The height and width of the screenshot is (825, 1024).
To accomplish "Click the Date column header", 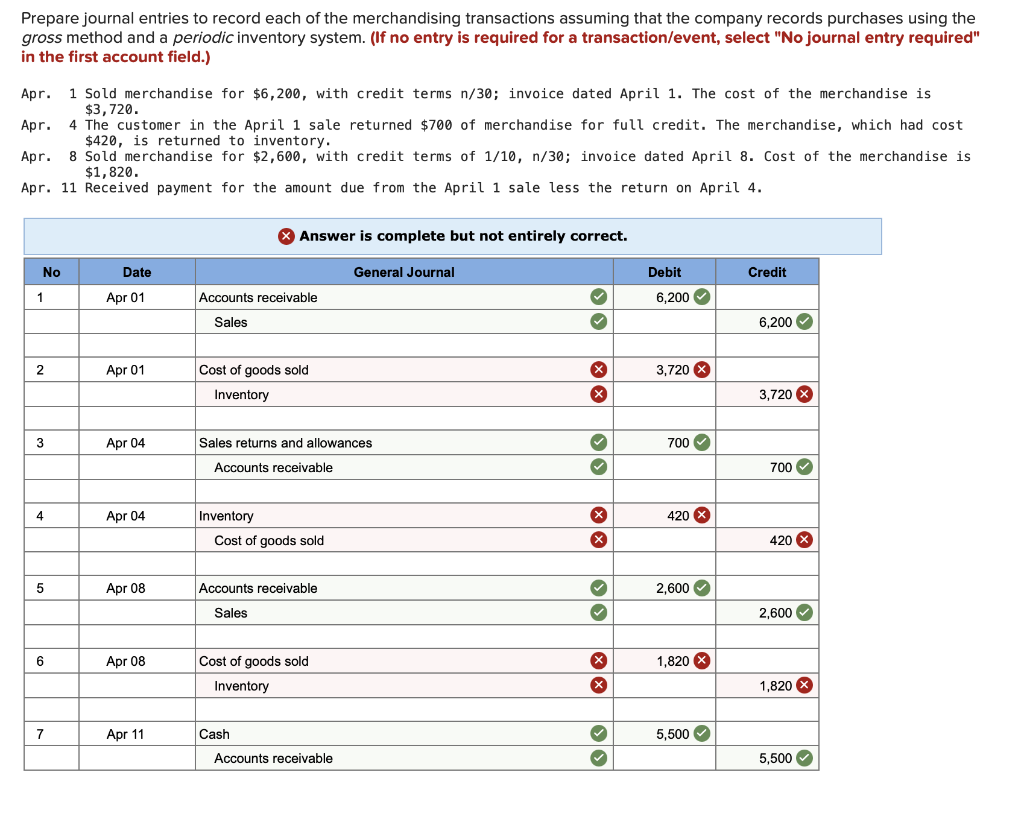I will coord(136,271).
